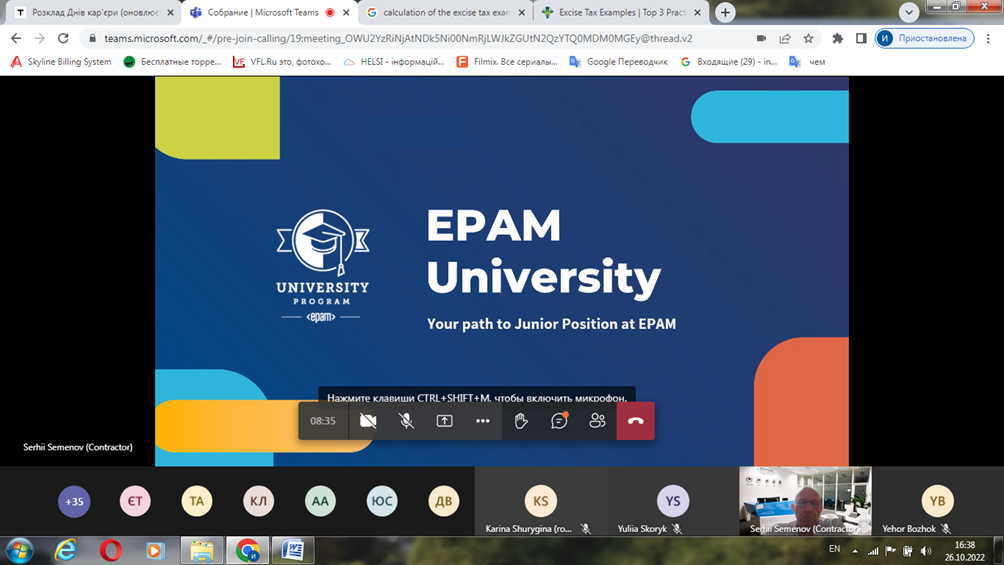The image size is (1004, 565).
Task: Bookmark this page with star icon
Action: tap(809, 38)
